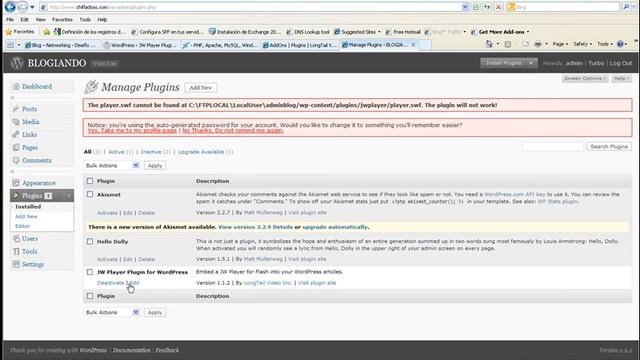Click the Settings icon in sidebar
Image resolution: width=640 pixels, height=360 pixels.
[16, 264]
